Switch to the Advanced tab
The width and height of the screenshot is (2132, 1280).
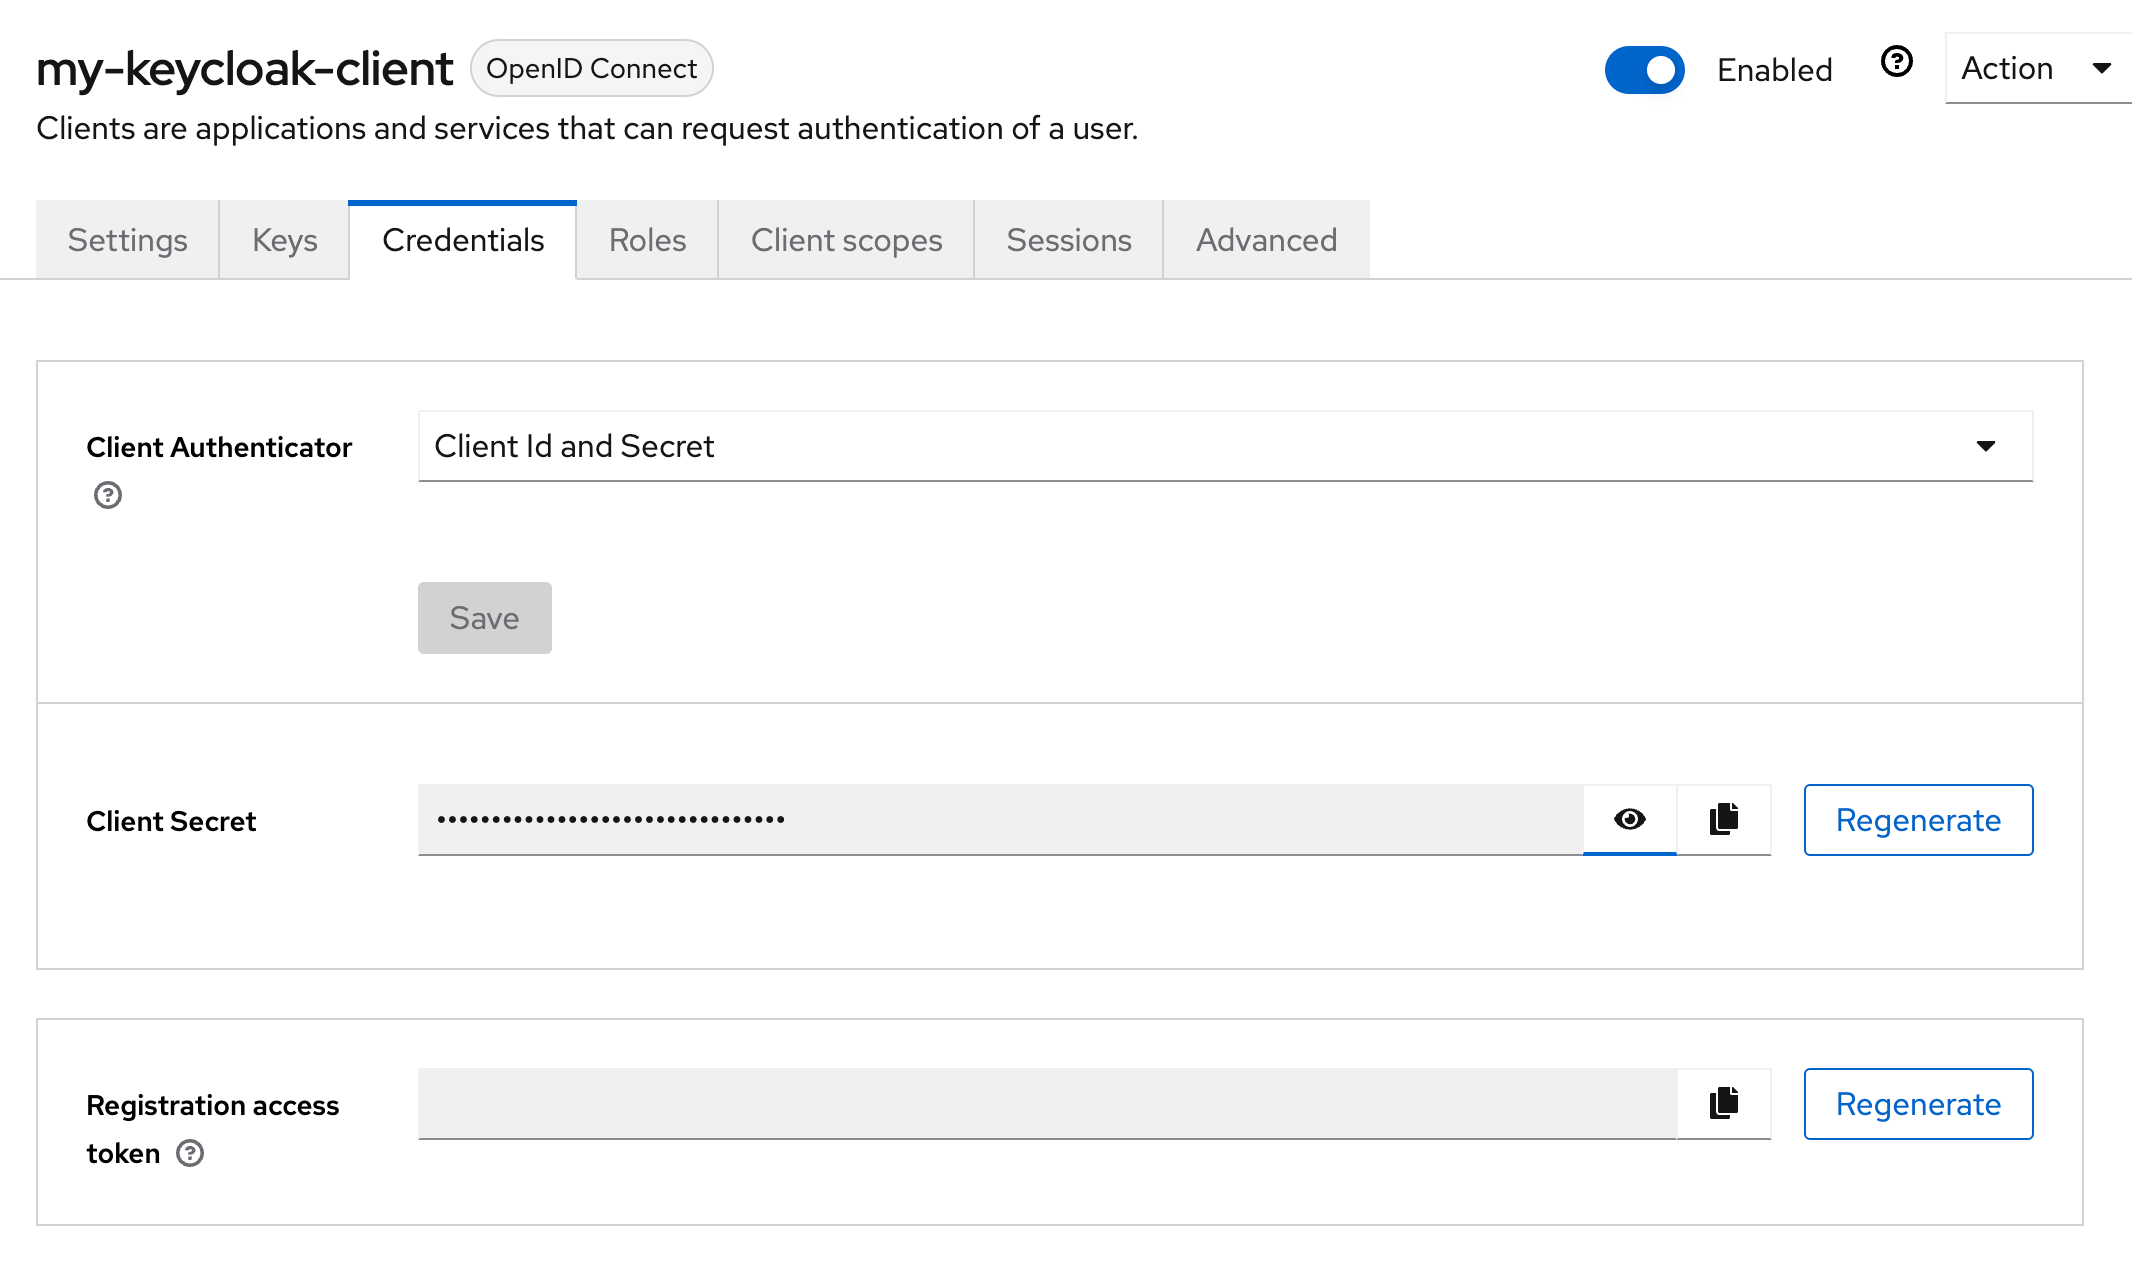coord(1265,240)
